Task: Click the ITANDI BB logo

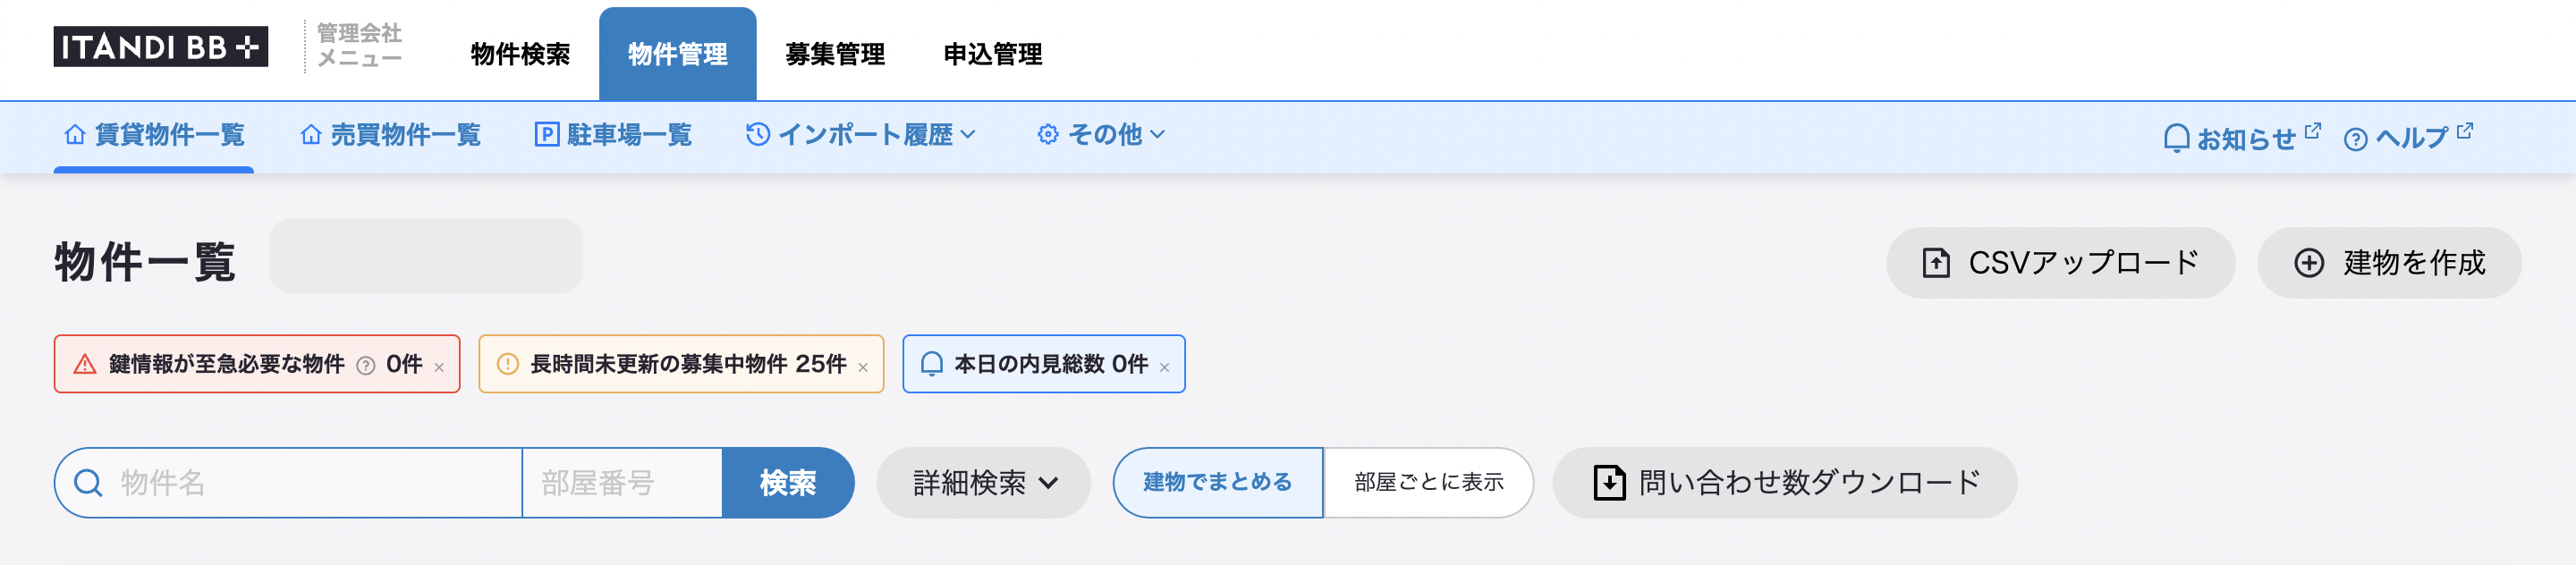Action: pos(160,47)
